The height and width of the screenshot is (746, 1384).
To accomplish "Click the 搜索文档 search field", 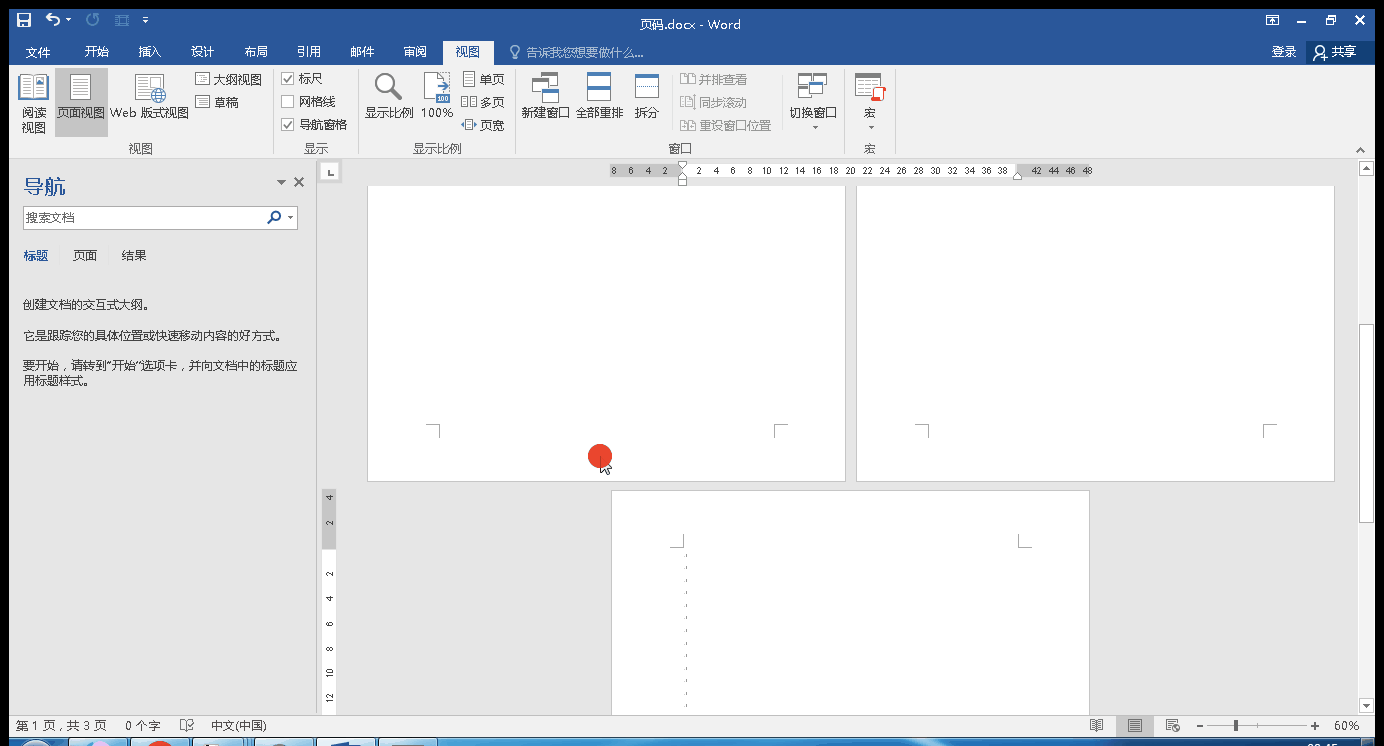I will coord(143,217).
